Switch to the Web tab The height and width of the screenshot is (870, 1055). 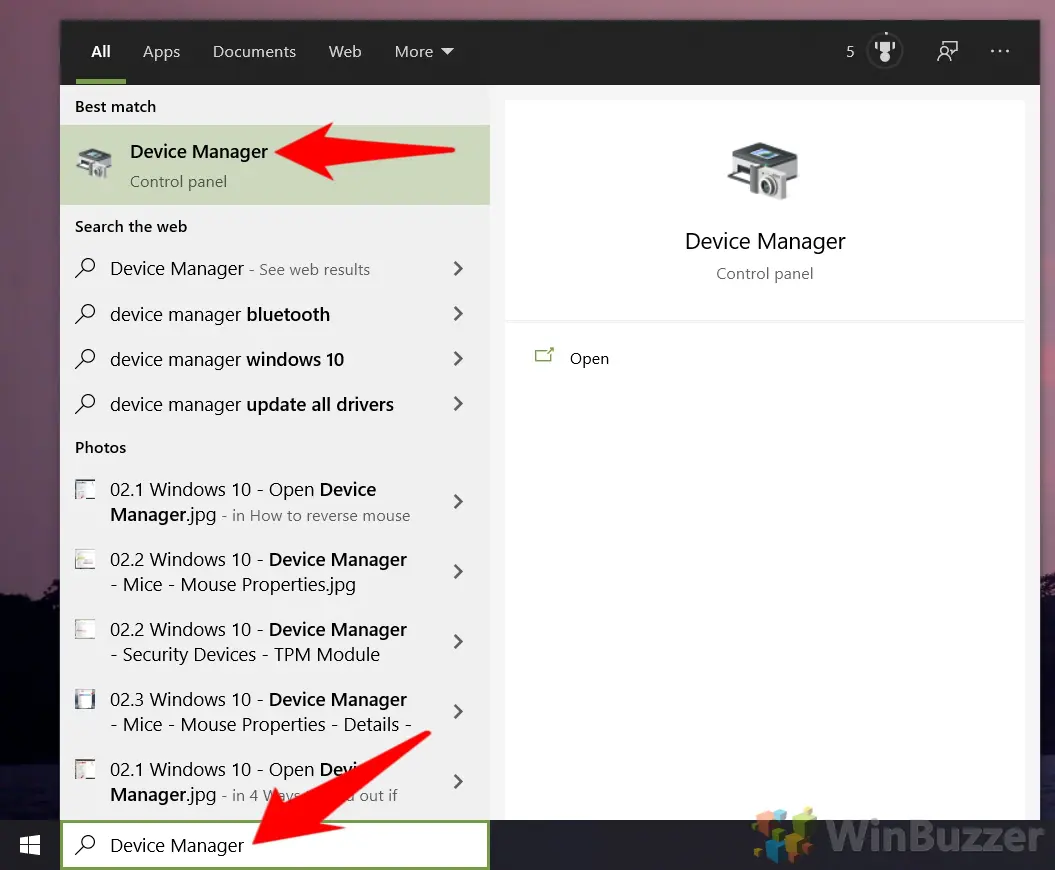click(x=345, y=52)
